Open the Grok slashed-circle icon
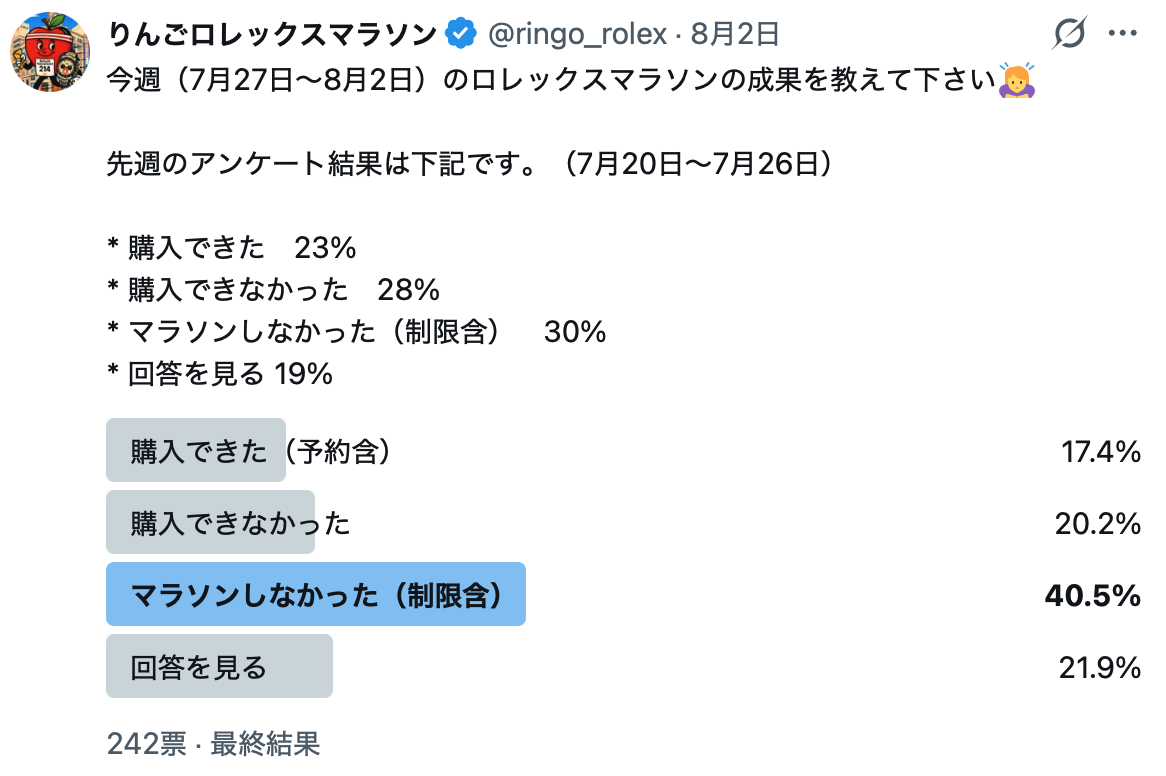 tap(1069, 33)
